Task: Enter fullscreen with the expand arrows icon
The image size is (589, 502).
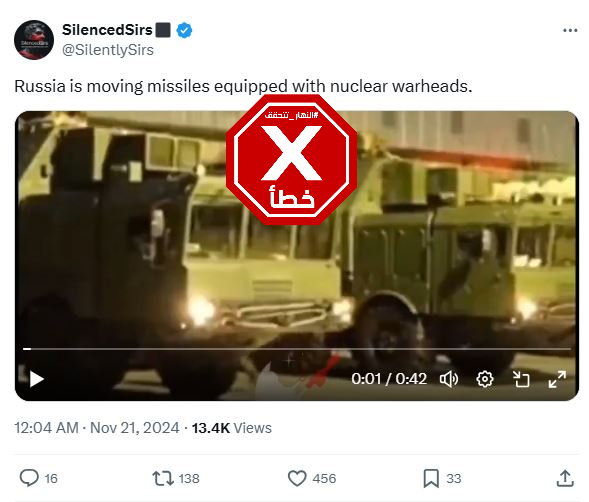Action: point(557,379)
